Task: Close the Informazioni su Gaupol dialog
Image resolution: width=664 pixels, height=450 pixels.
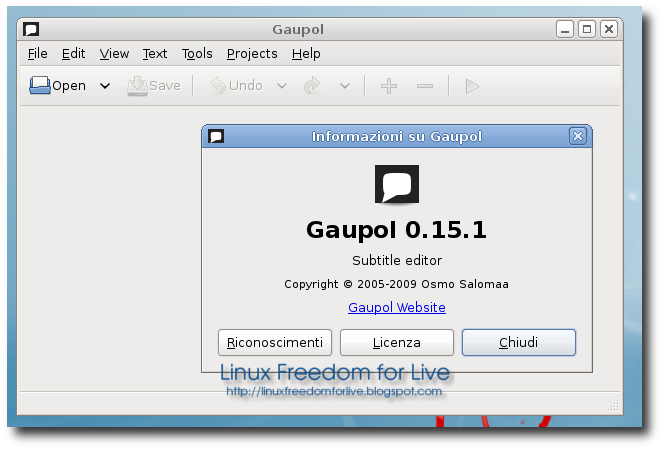Action: pyautogui.click(x=578, y=136)
